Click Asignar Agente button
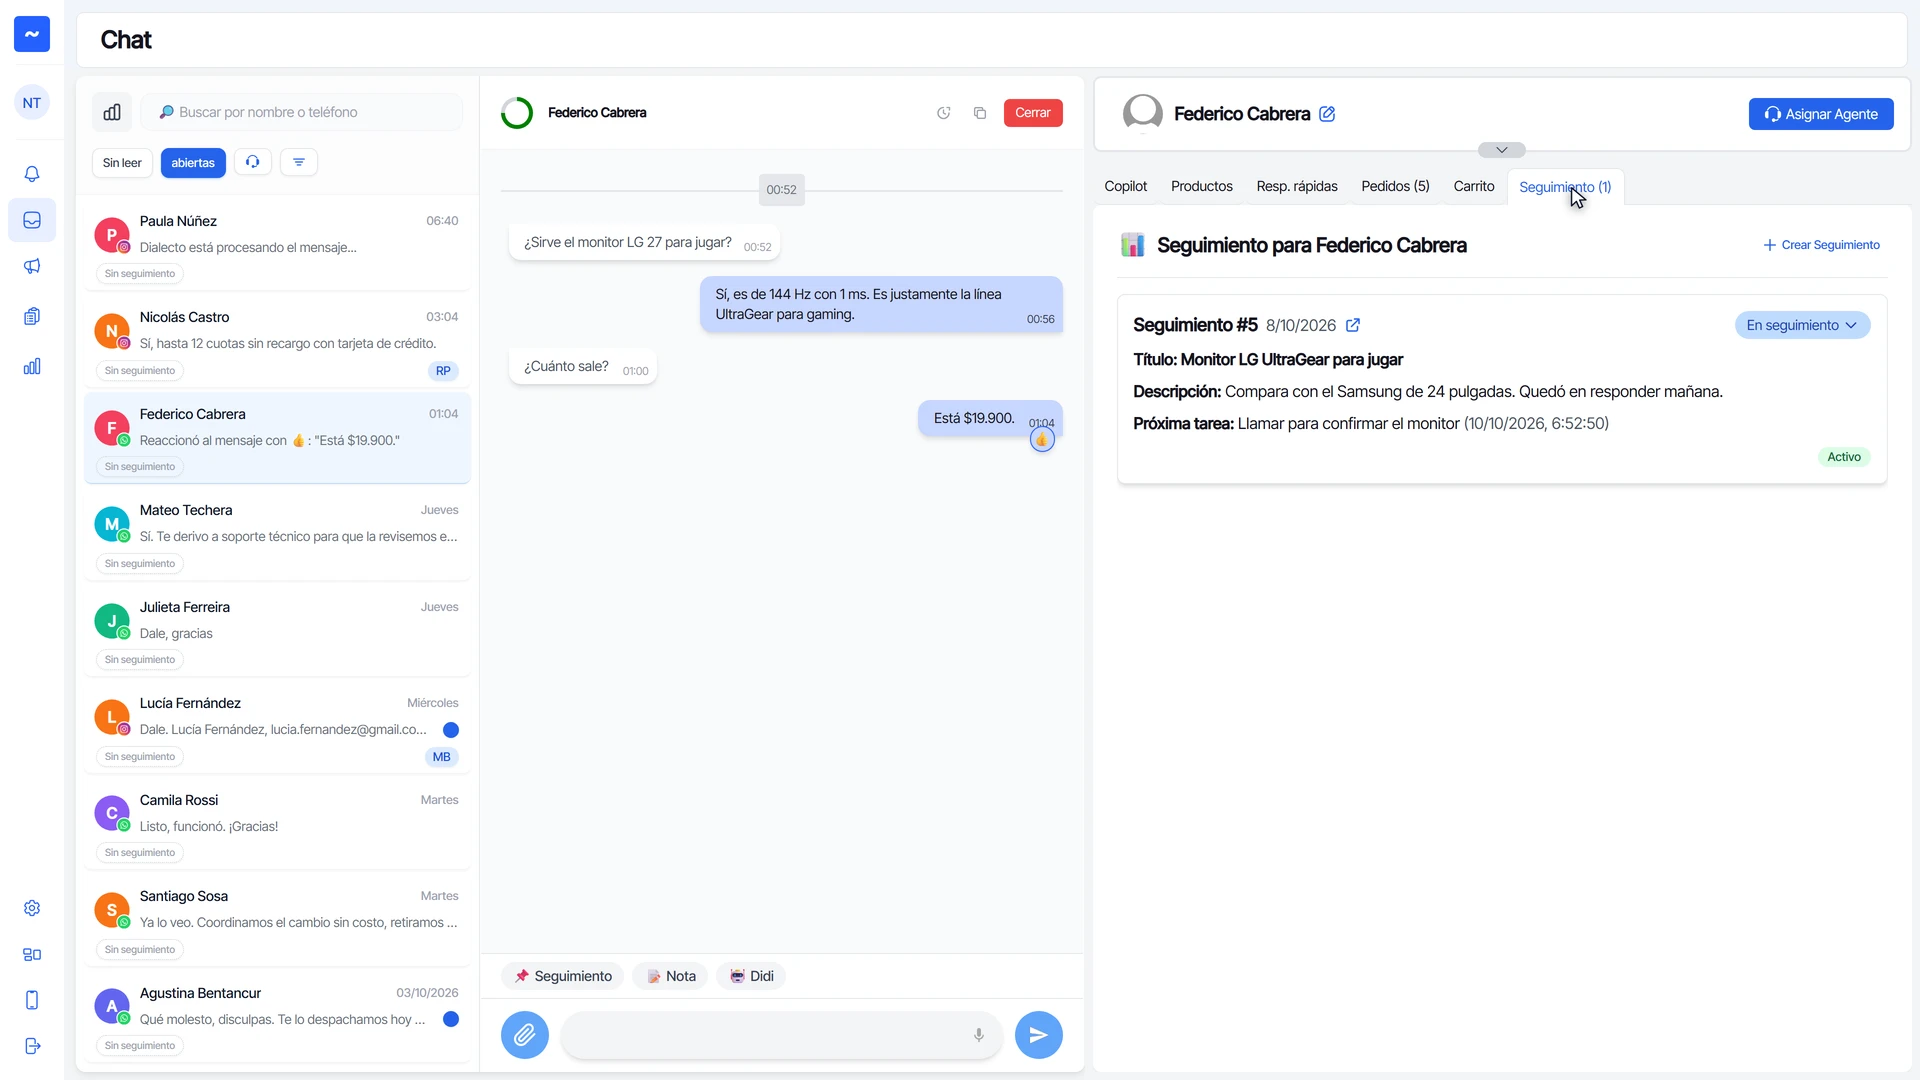 (1821, 114)
